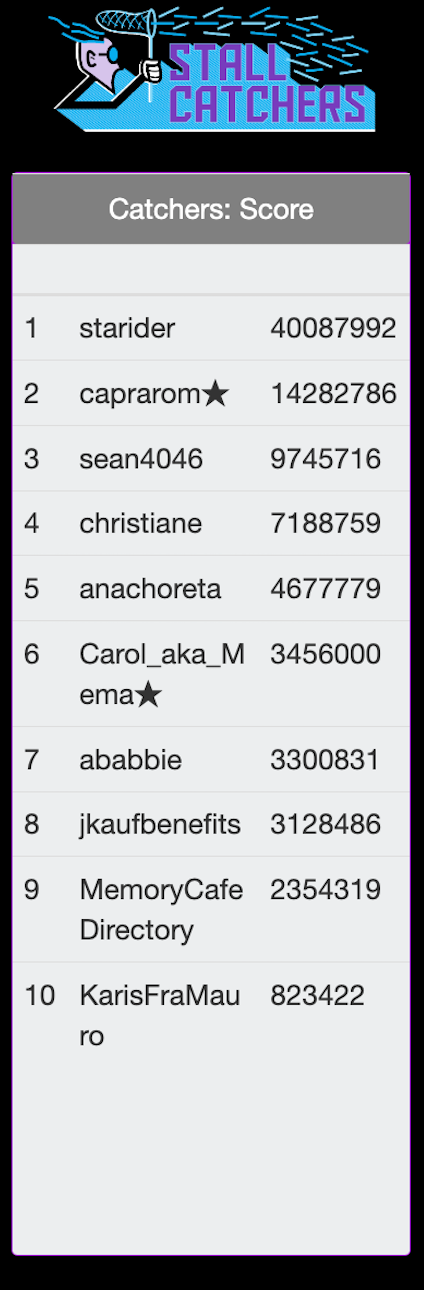Click the MemoryCafeDirectory username
Viewport: 424px width, 1290px height.
click(161, 910)
